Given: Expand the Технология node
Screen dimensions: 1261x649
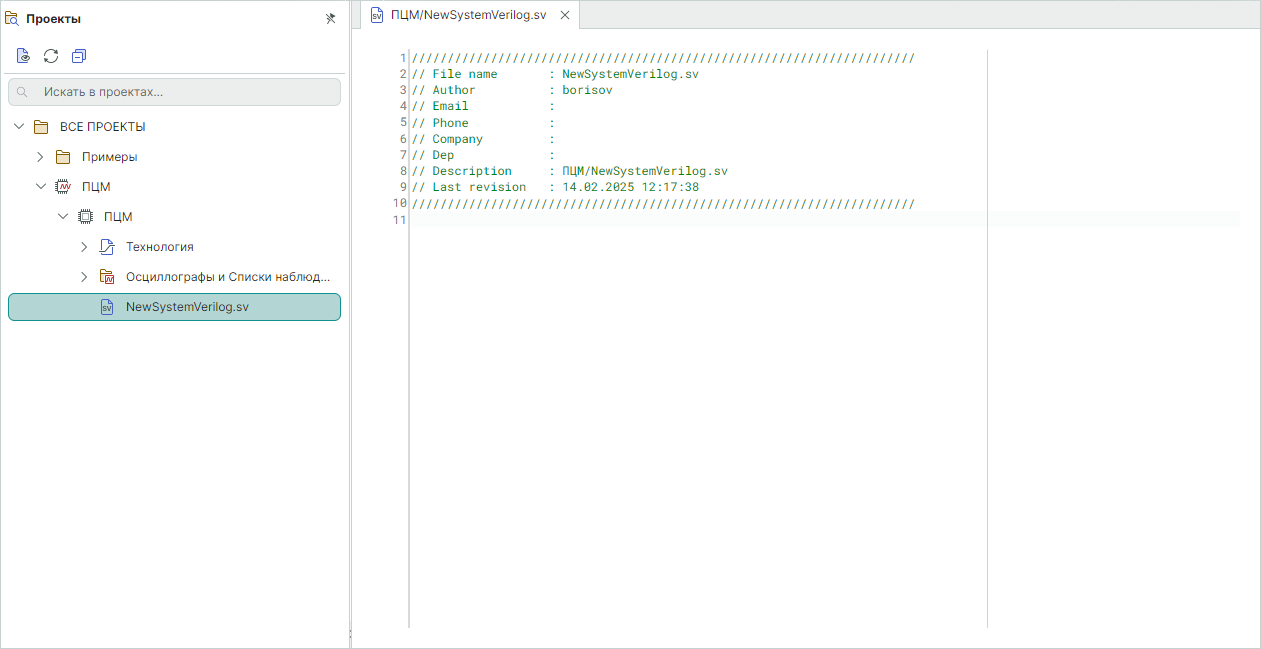Looking at the screenshot, I should [85, 247].
